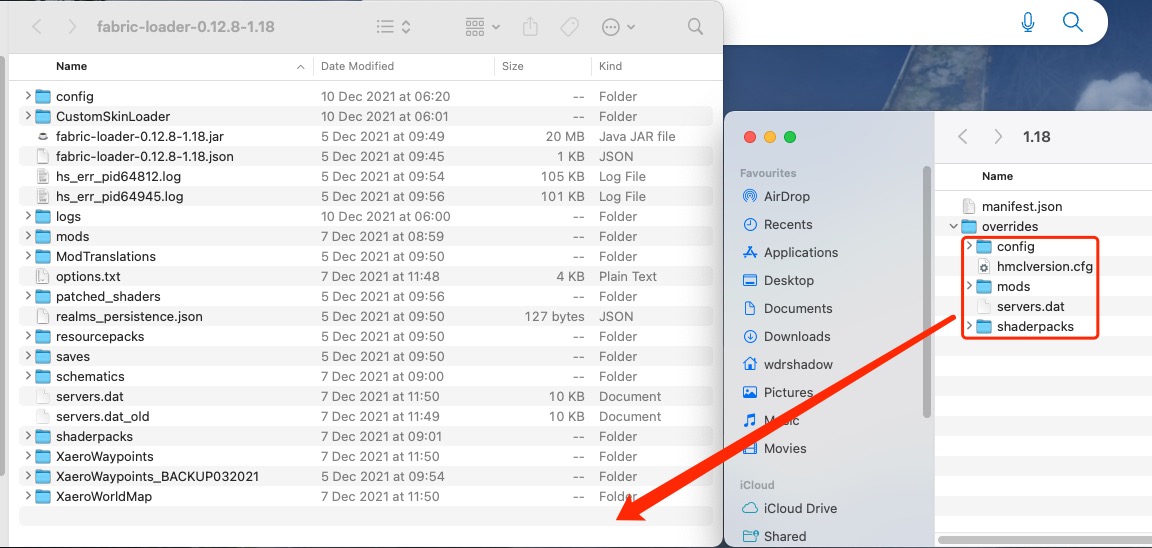1152x548 pixels.
Task: Open the group-by dropdown in toolbar
Action: [x=483, y=27]
